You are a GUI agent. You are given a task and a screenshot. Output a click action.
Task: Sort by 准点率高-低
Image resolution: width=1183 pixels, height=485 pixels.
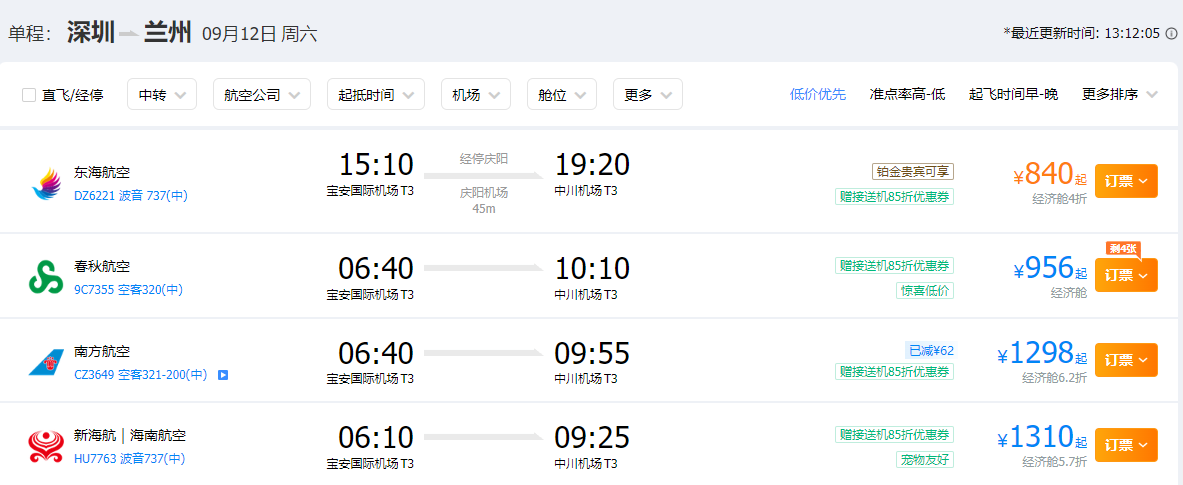[x=908, y=94]
